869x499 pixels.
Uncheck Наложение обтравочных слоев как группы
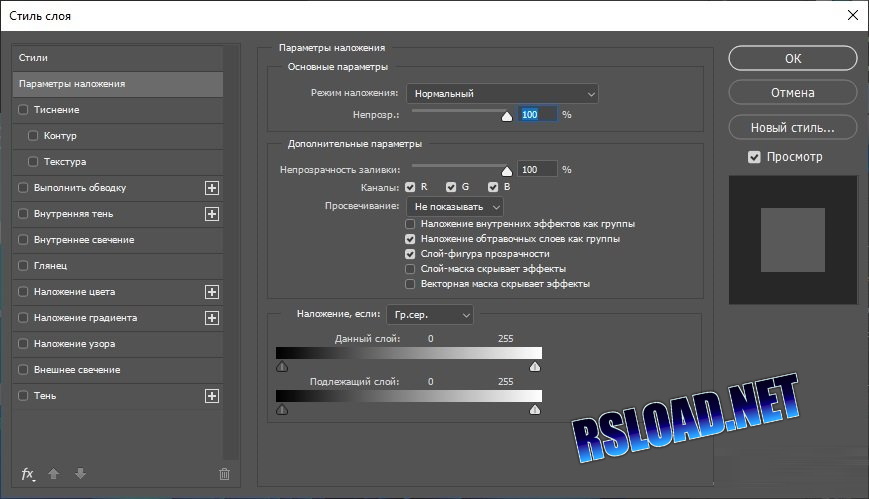[x=410, y=240]
